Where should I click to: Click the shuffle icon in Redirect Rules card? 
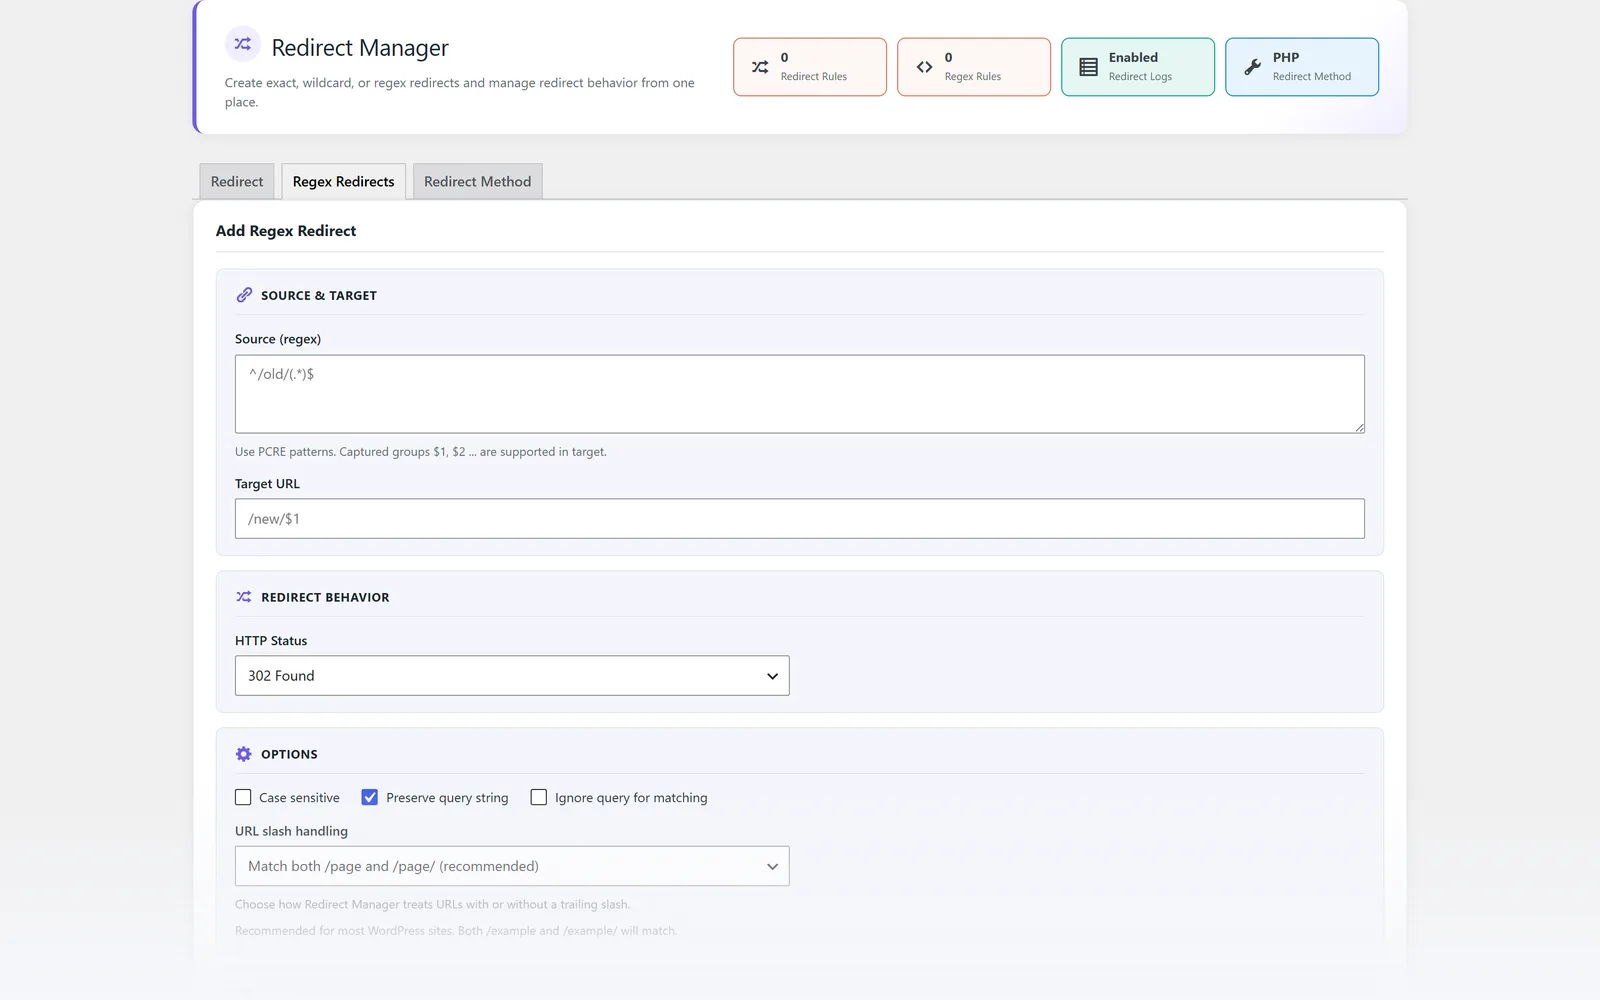point(760,67)
